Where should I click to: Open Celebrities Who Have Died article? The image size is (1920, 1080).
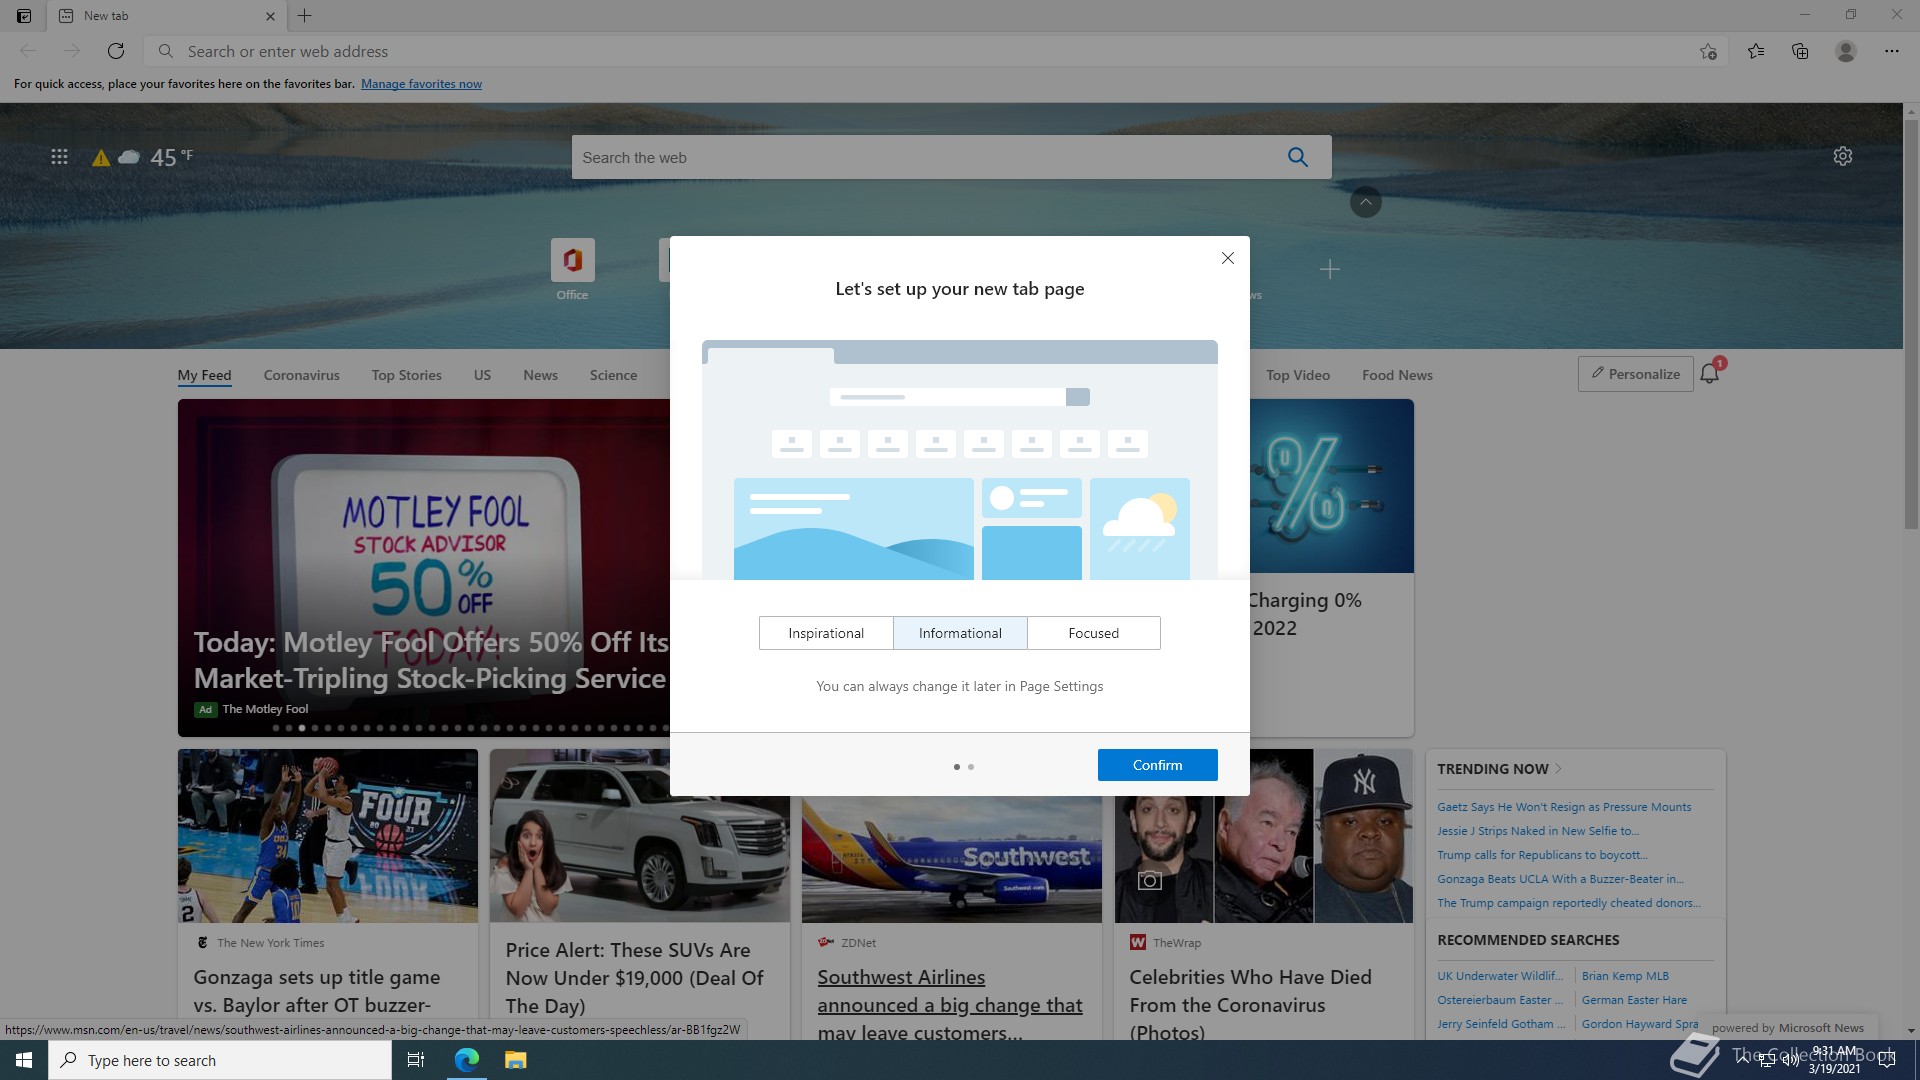tap(1251, 1004)
